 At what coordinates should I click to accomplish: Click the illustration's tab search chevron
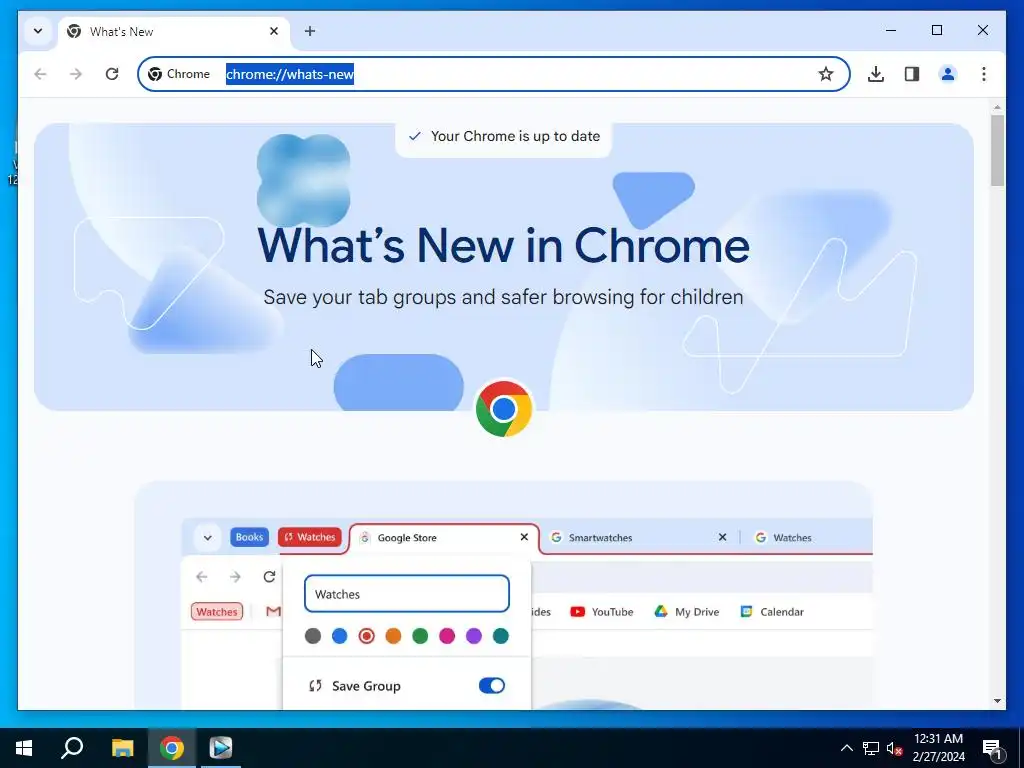(207, 537)
